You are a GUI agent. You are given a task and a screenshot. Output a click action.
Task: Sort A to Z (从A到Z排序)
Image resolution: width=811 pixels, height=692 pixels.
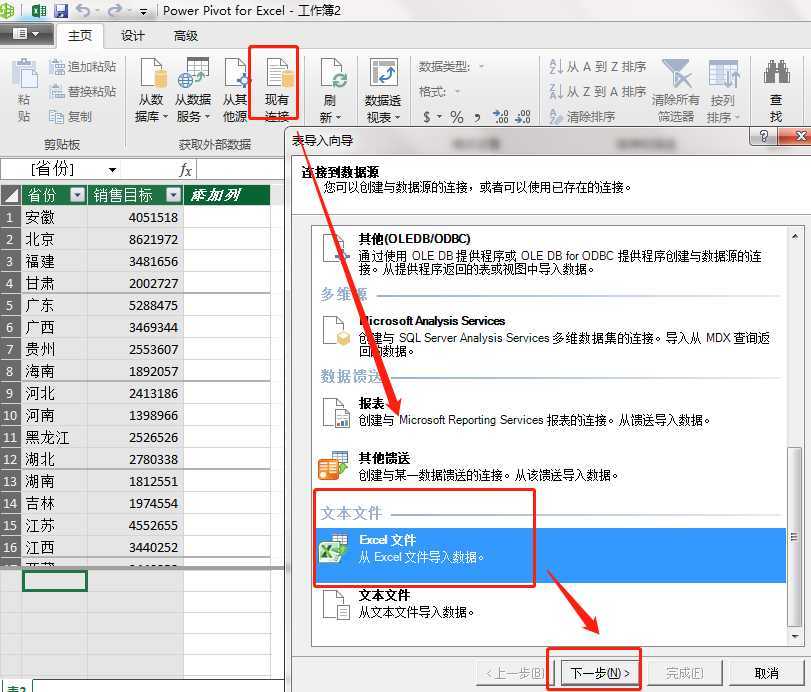point(597,67)
